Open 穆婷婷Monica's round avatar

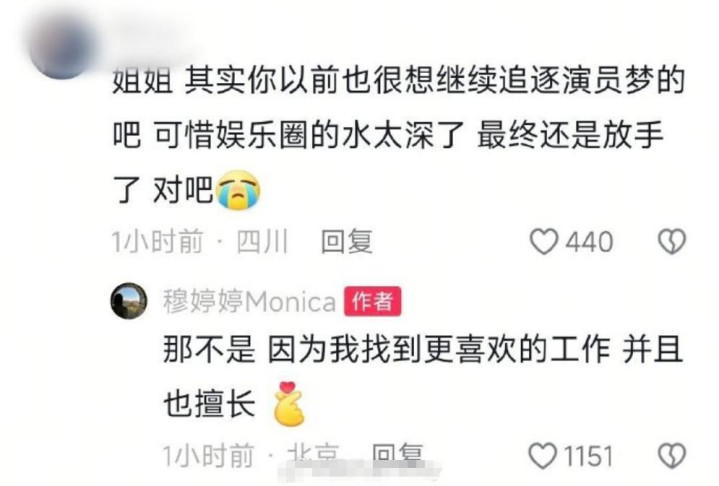click(x=129, y=301)
